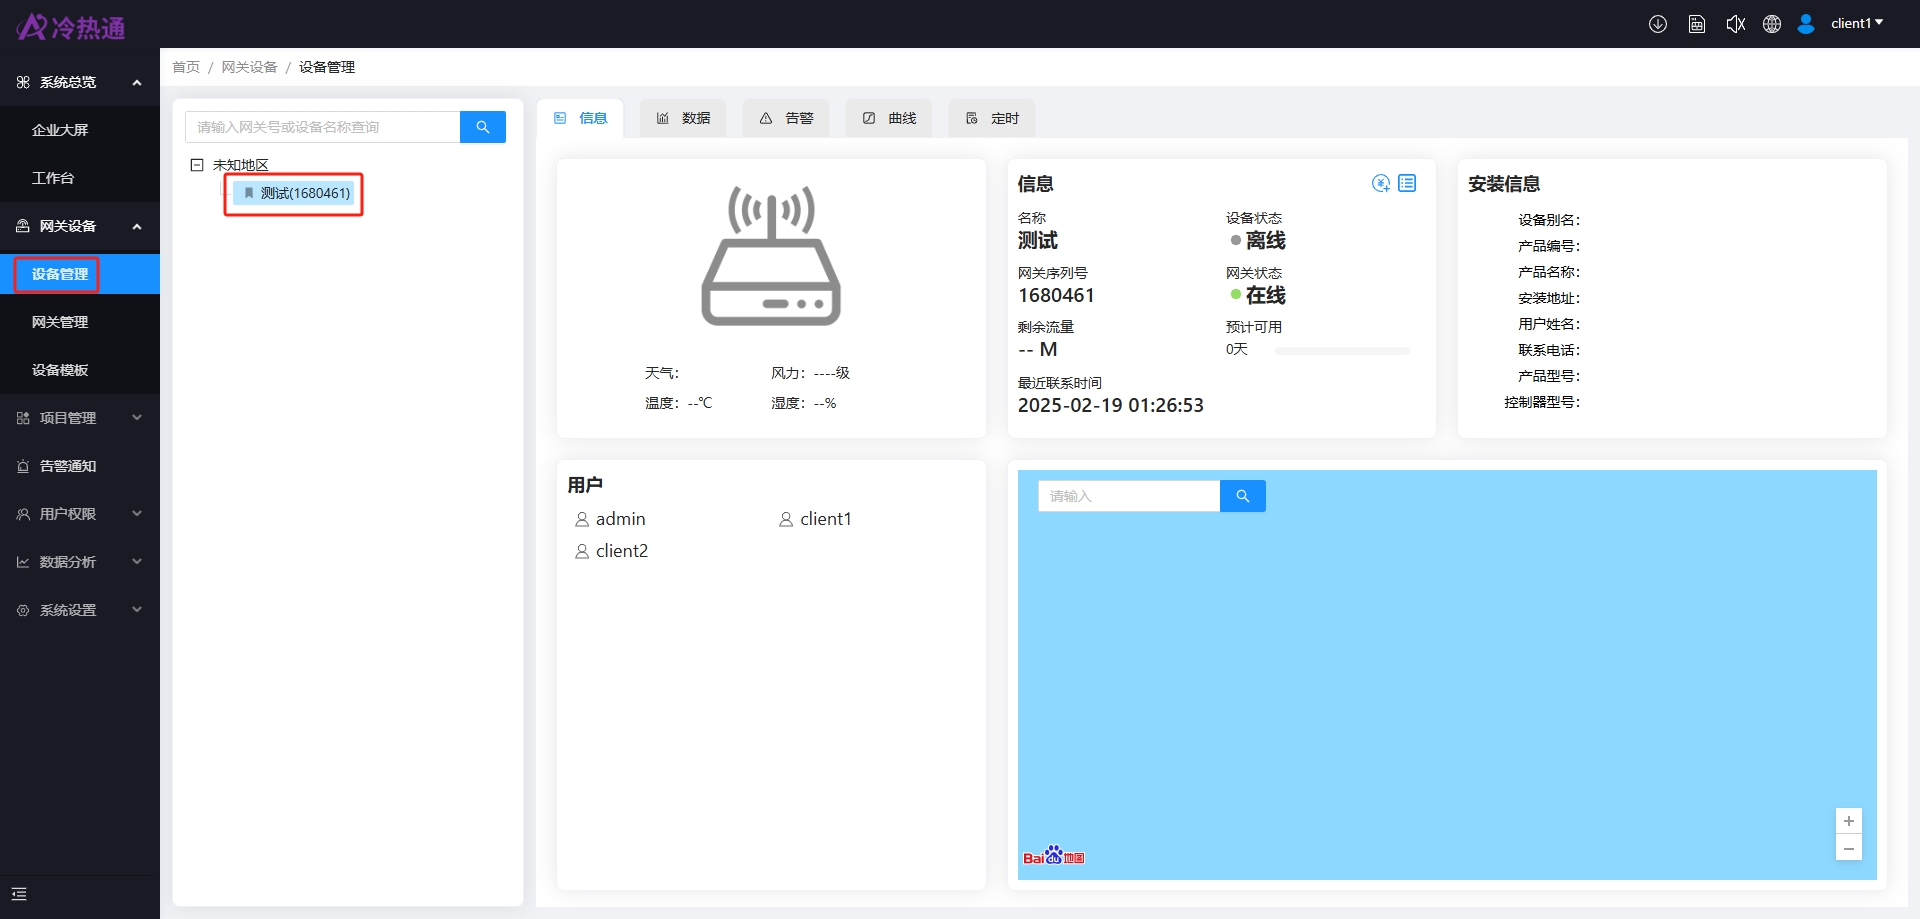Screen dimensions: 1920x919
Task: Click the timestamp 2025-02-19 01:26:53
Action: click(x=1110, y=405)
